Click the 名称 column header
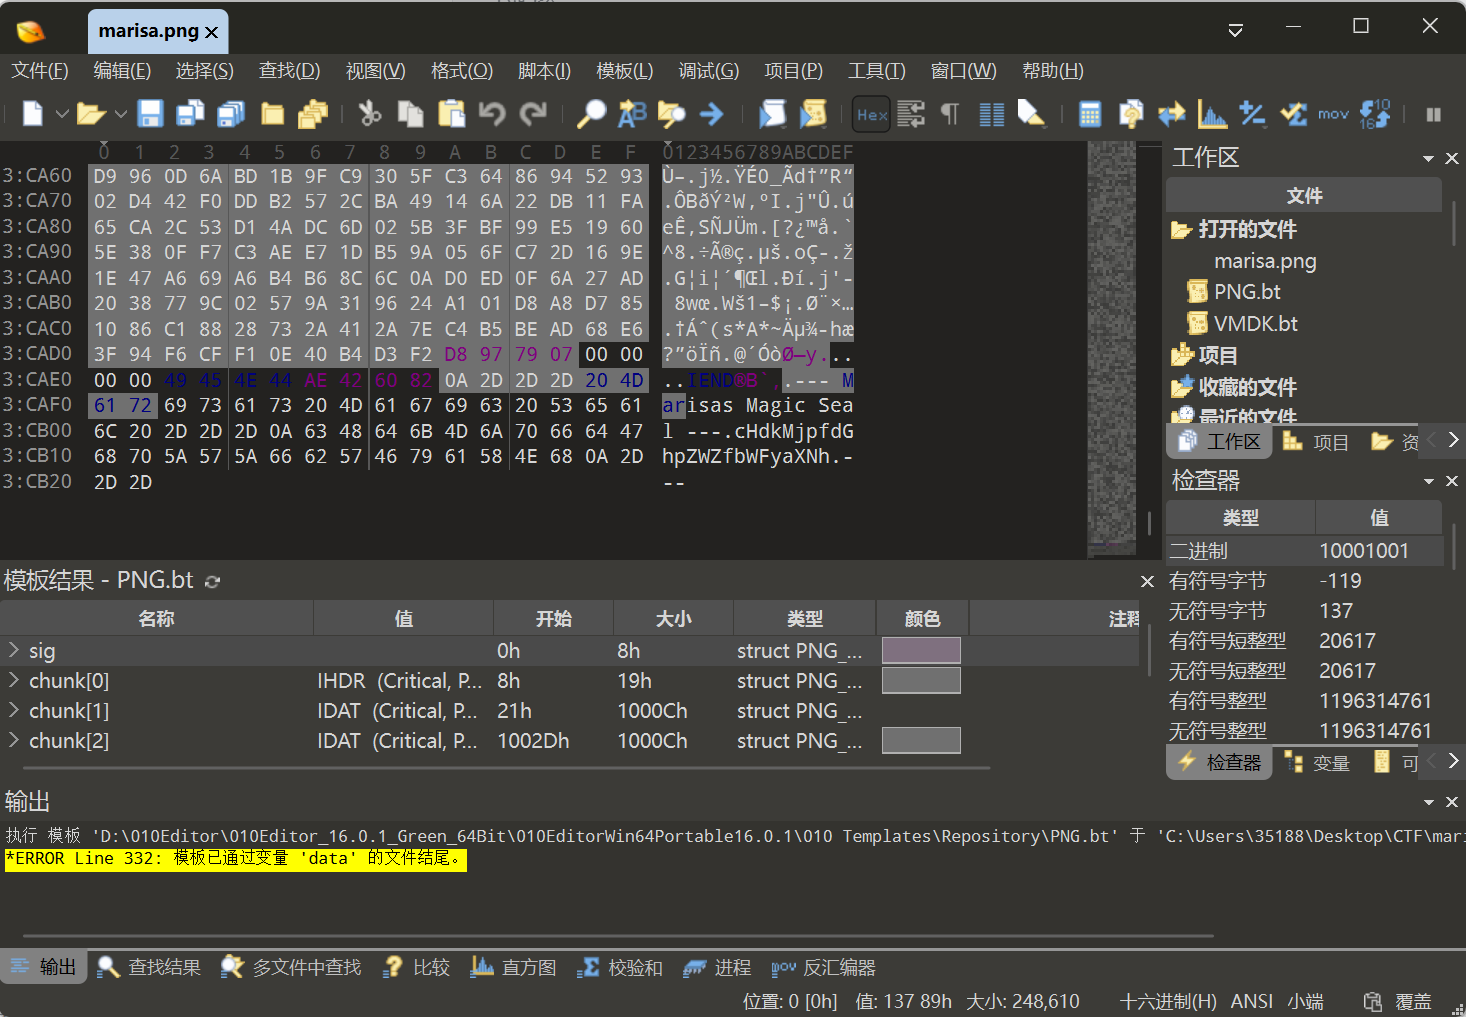 tap(157, 619)
